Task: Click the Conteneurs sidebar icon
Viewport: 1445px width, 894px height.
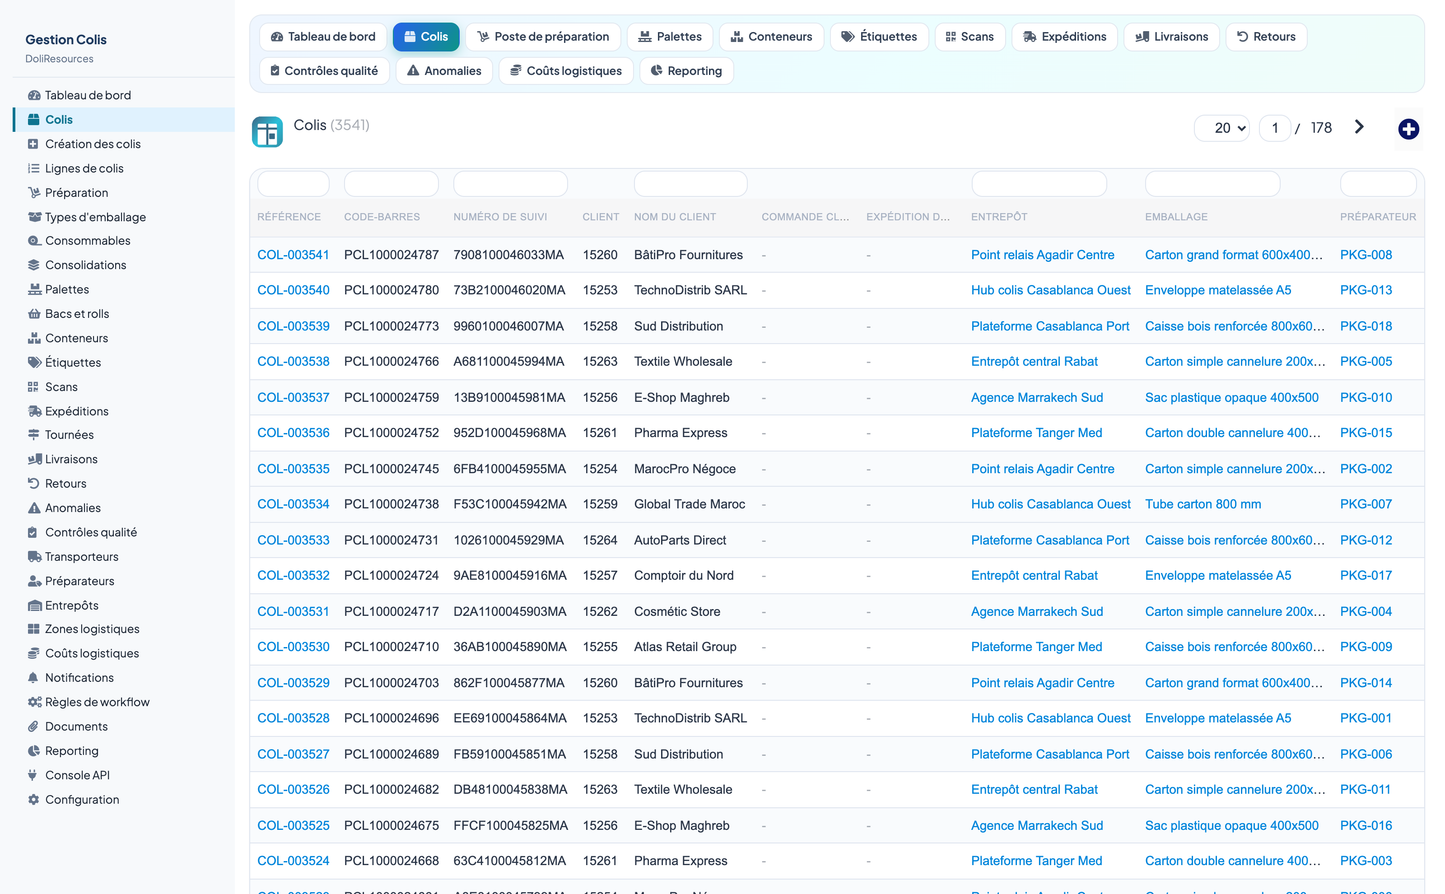Action: pos(34,338)
